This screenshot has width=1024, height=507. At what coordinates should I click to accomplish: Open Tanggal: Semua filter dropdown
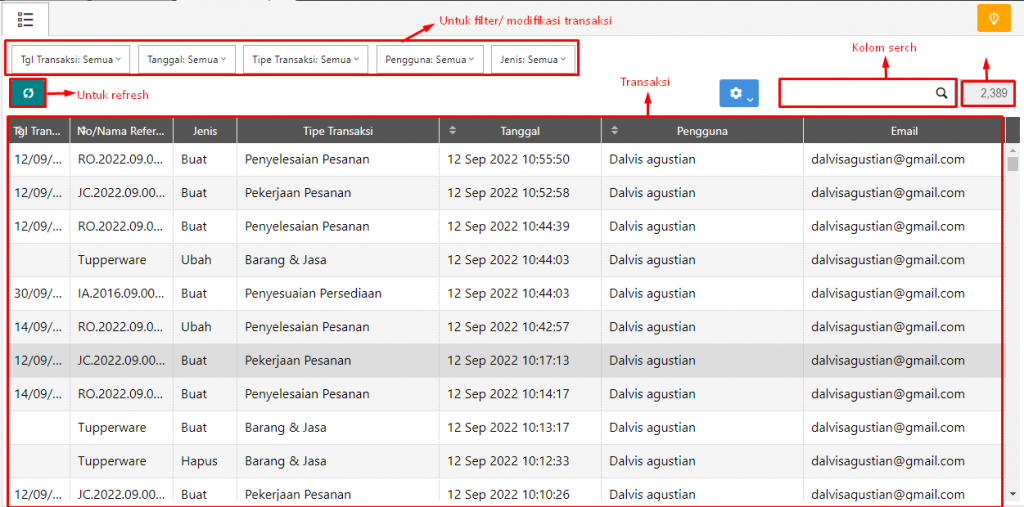pyautogui.click(x=187, y=59)
